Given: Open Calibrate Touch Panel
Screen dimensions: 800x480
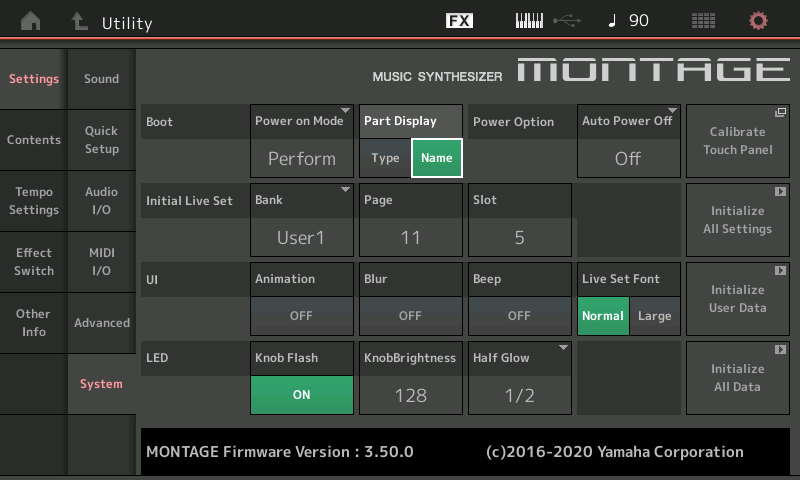Looking at the screenshot, I should pyautogui.click(x=737, y=141).
